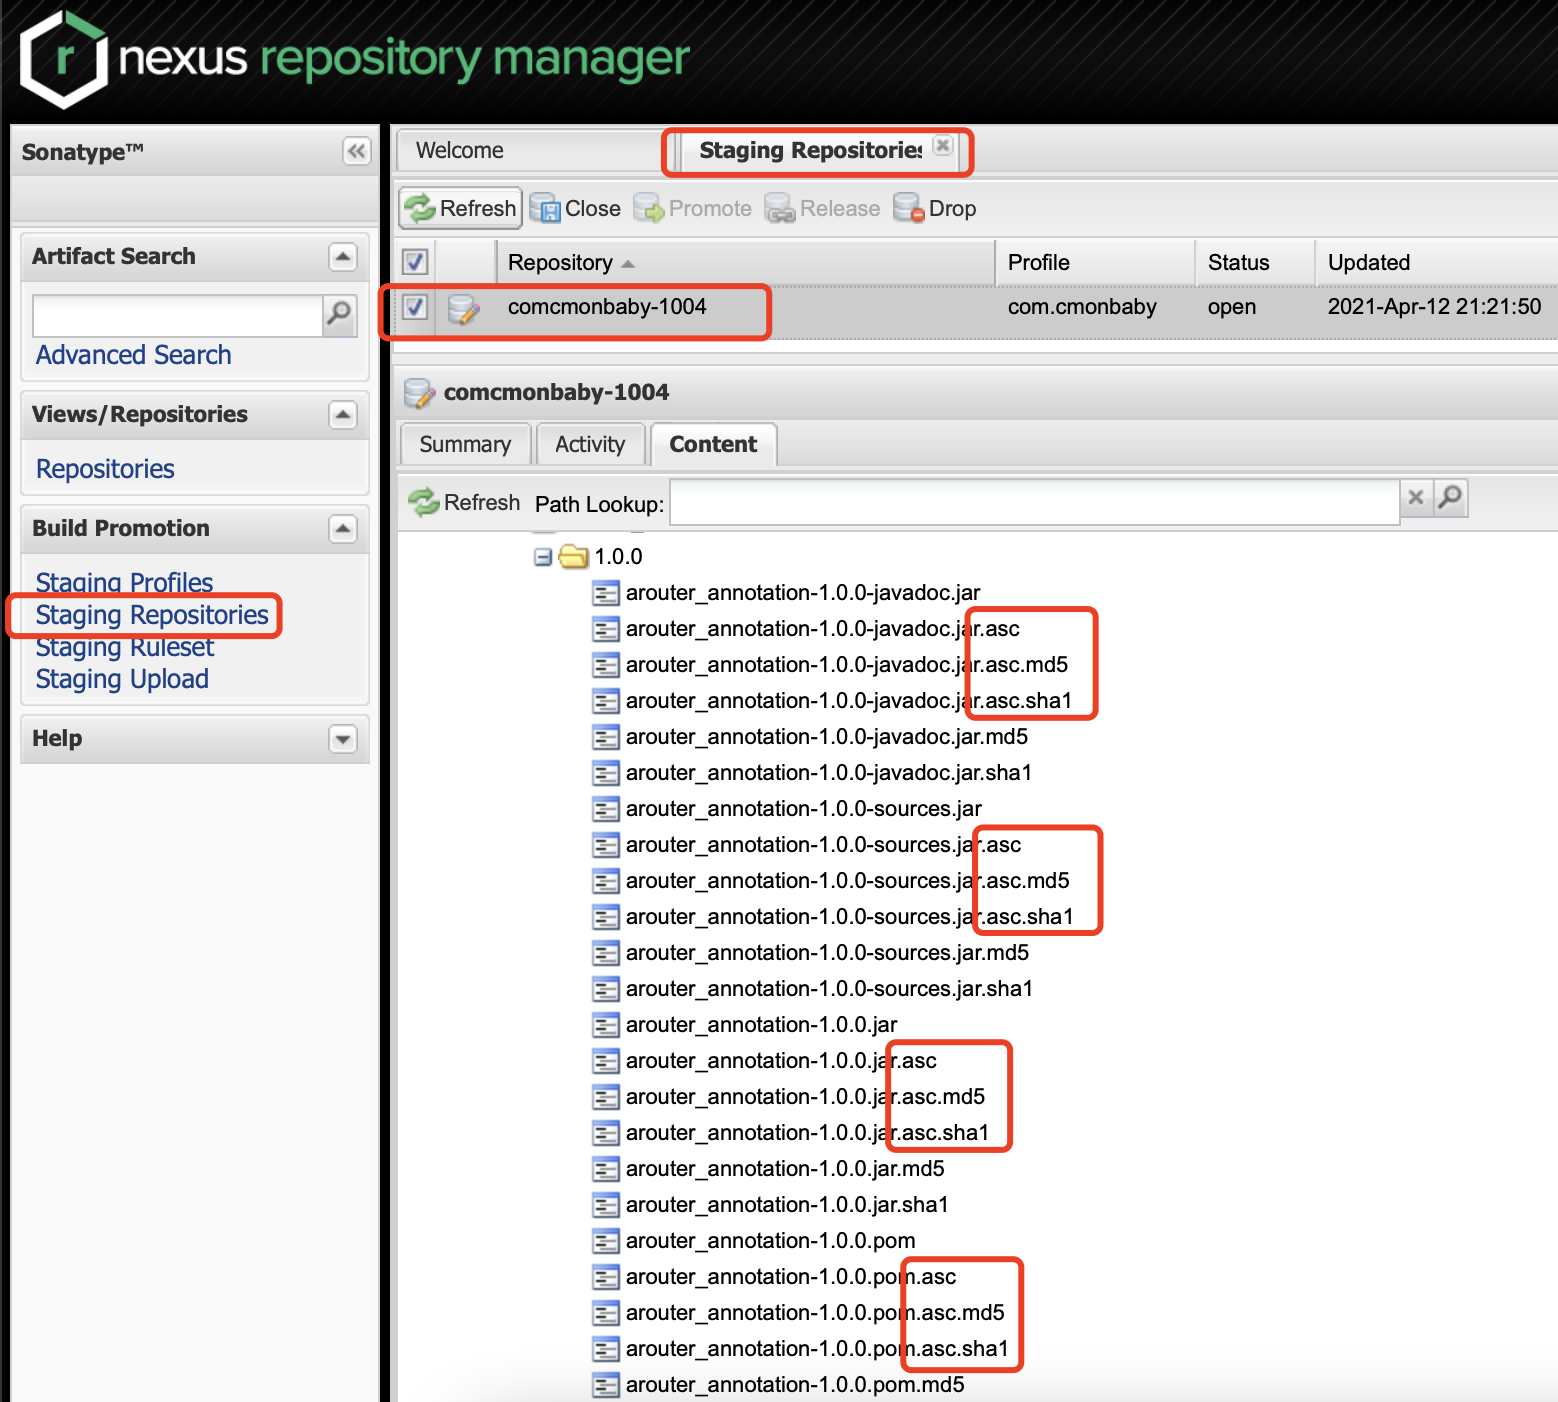Viewport: 1558px width, 1402px height.
Task: Collapse the Views/Repositories panel
Action: coord(343,415)
